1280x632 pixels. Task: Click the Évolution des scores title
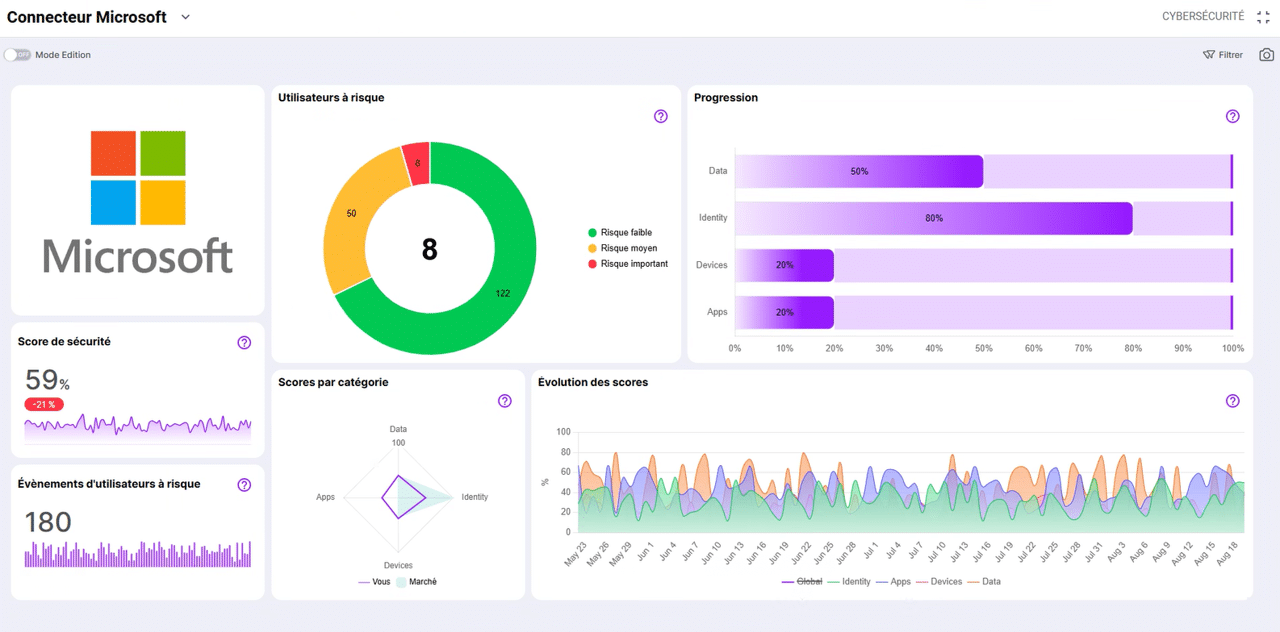coord(593,382)
